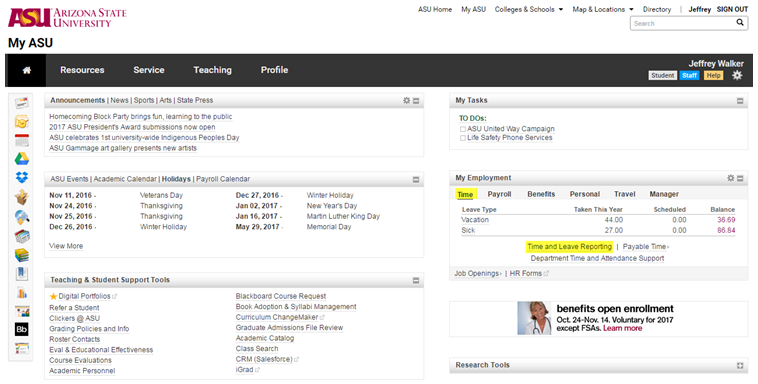Switch to the Academic Calendar tab
Image resolution: width=758 pixels, height=384 pixels.
click(x=125, y=179)
